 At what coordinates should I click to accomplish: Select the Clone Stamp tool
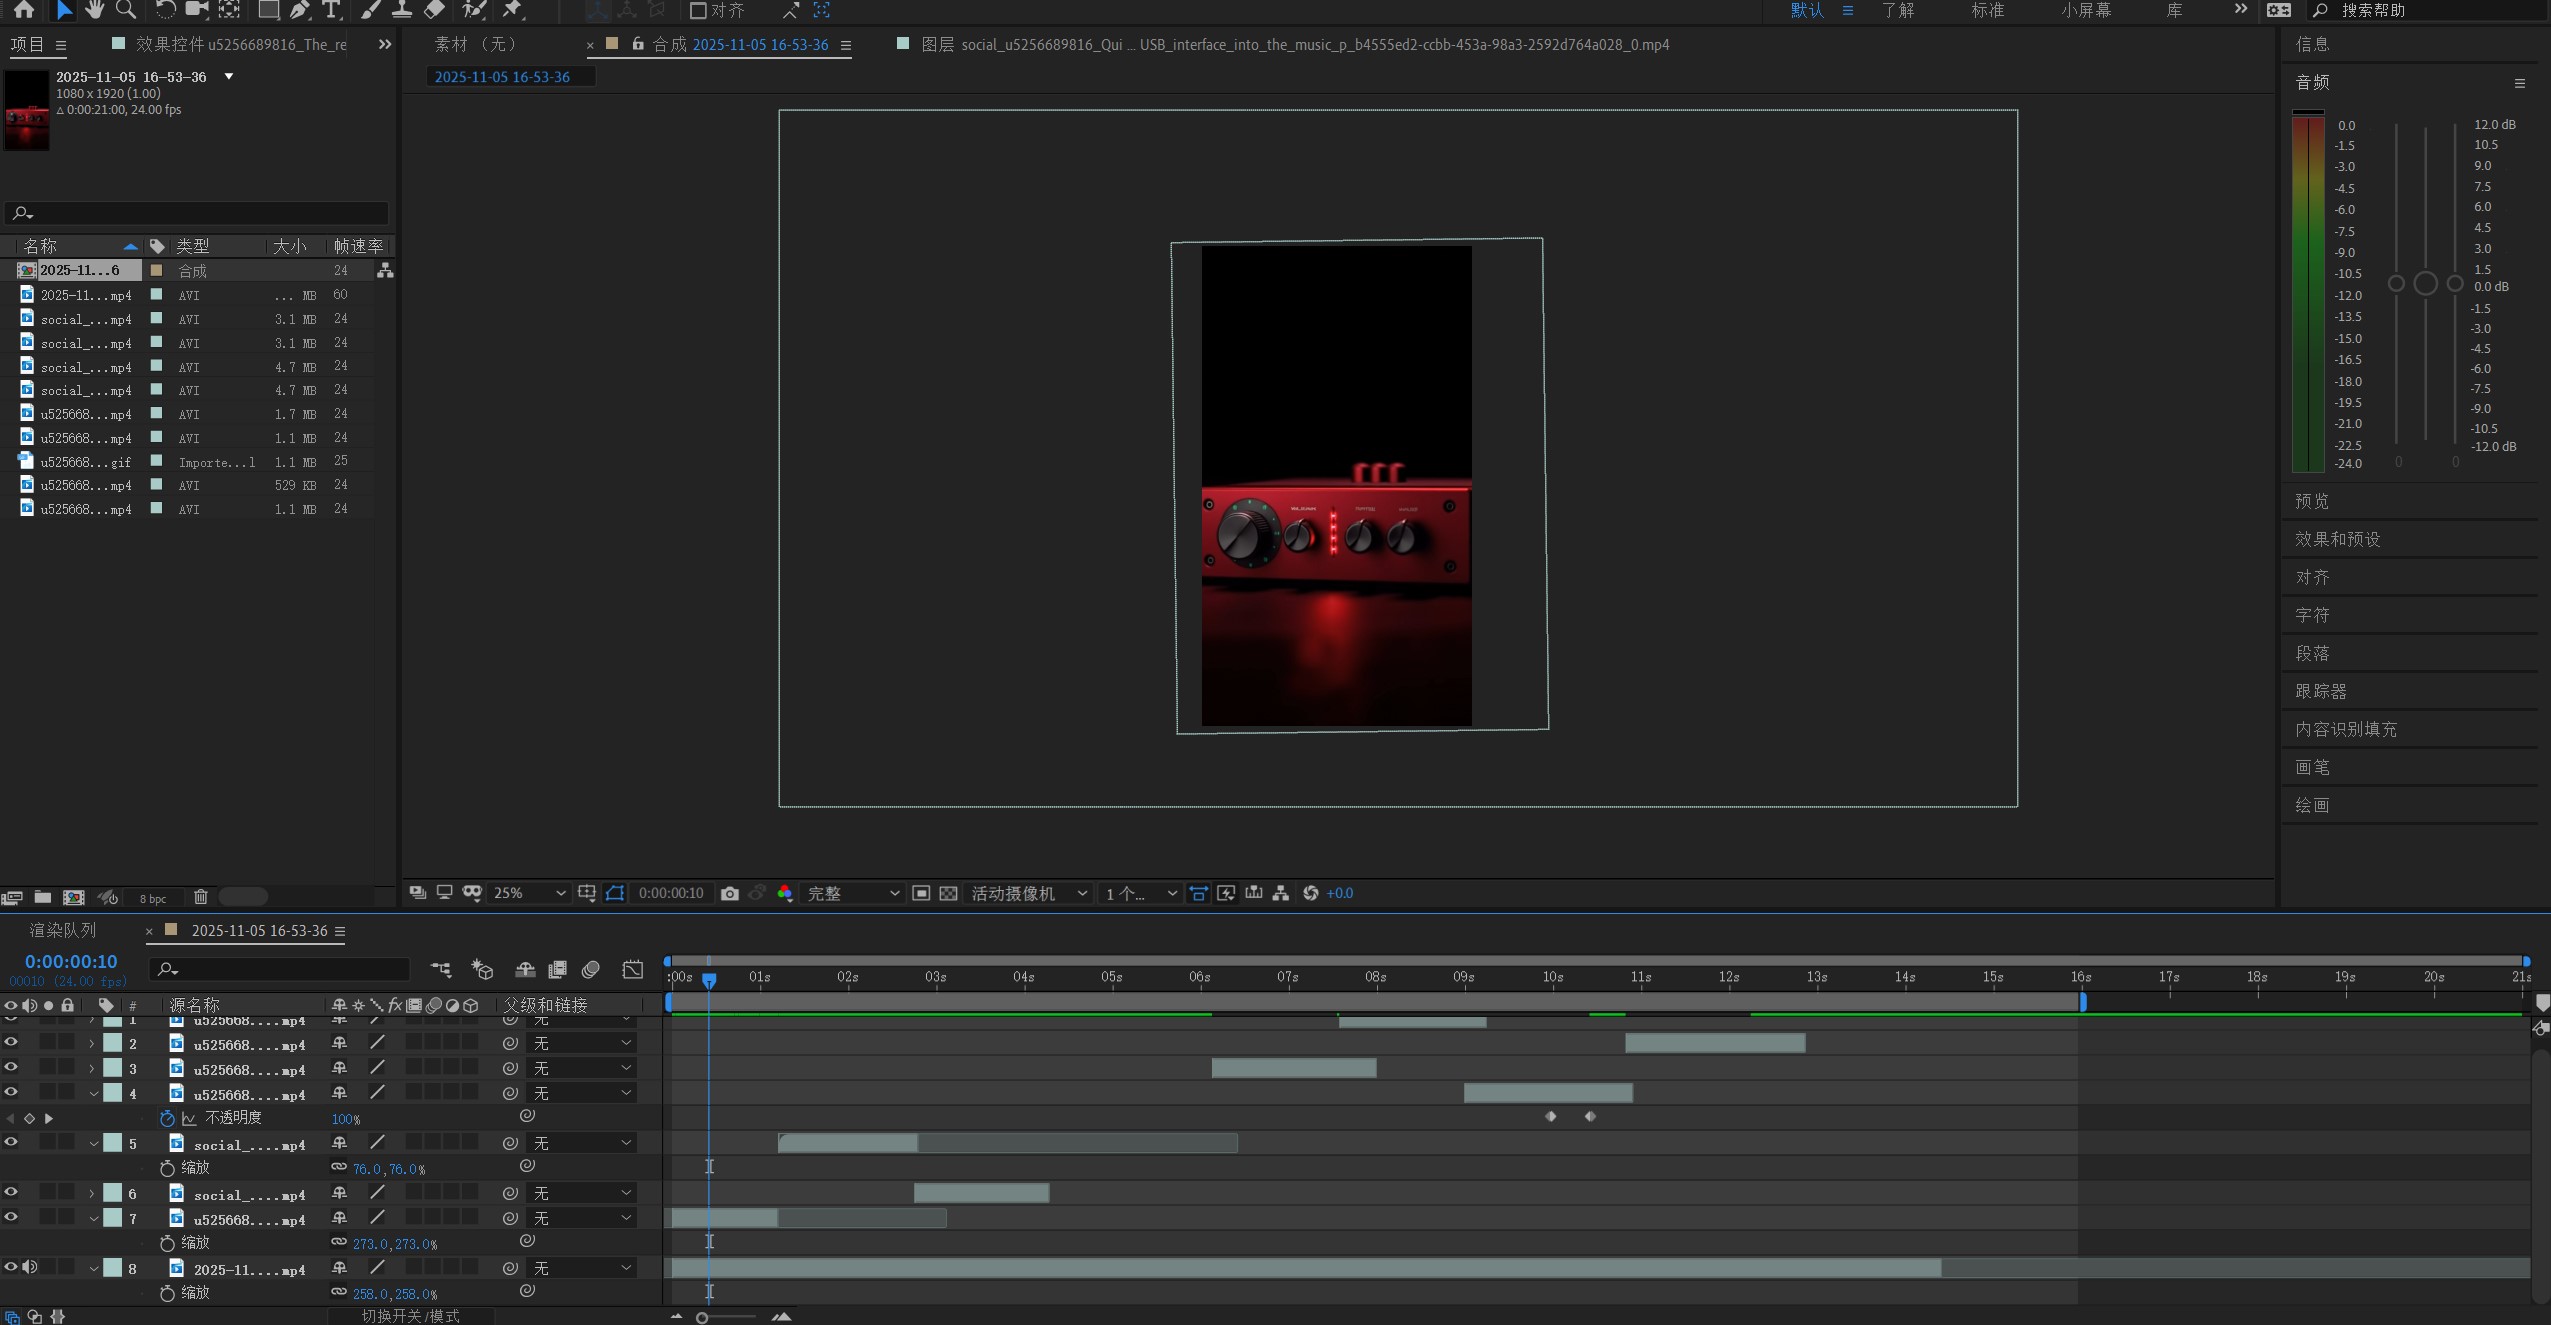402,10
